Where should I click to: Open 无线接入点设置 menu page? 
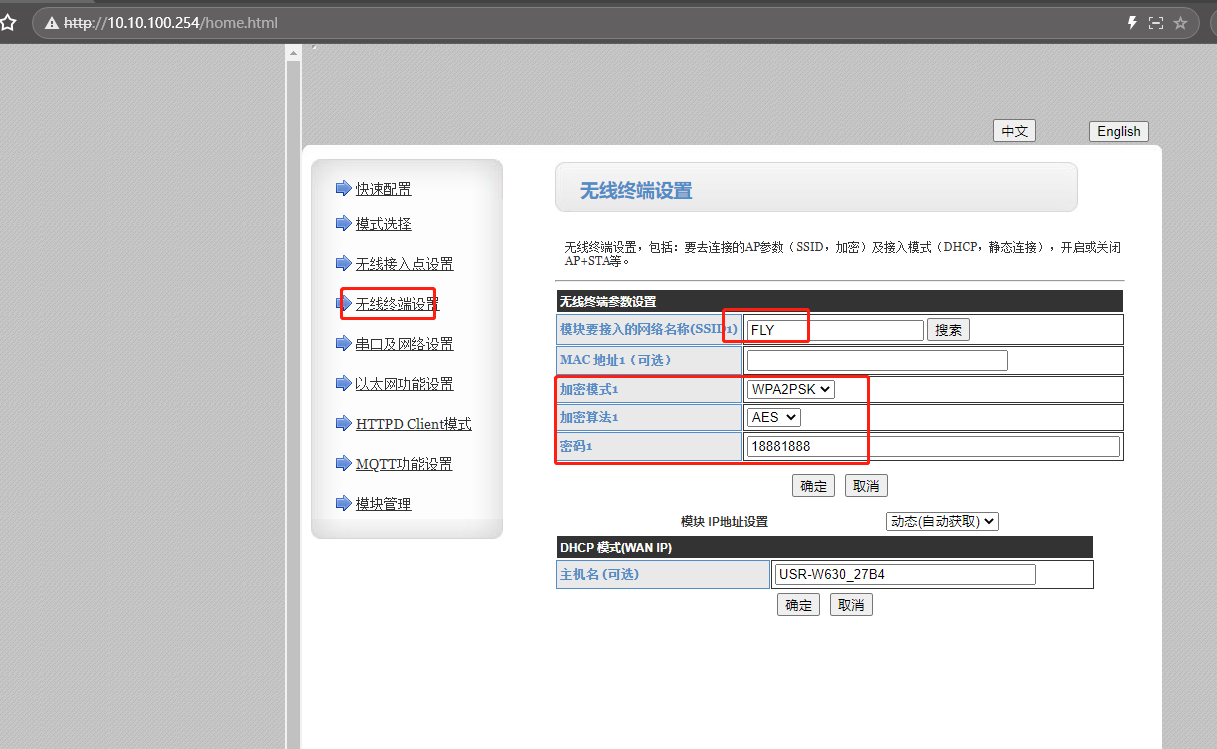click(404, 264)
